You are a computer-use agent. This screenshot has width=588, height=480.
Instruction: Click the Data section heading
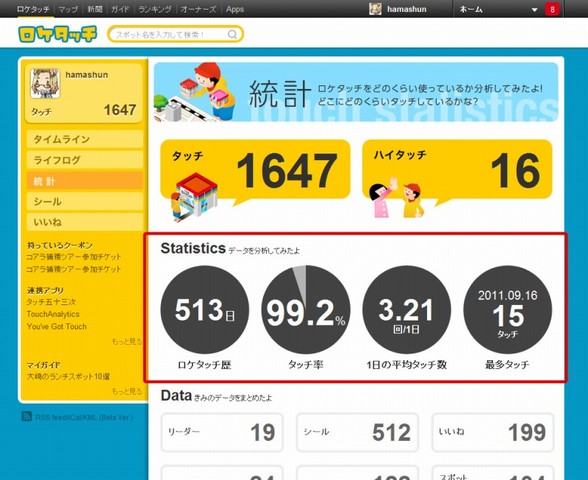pyautogui.click(x=176, y=395)
